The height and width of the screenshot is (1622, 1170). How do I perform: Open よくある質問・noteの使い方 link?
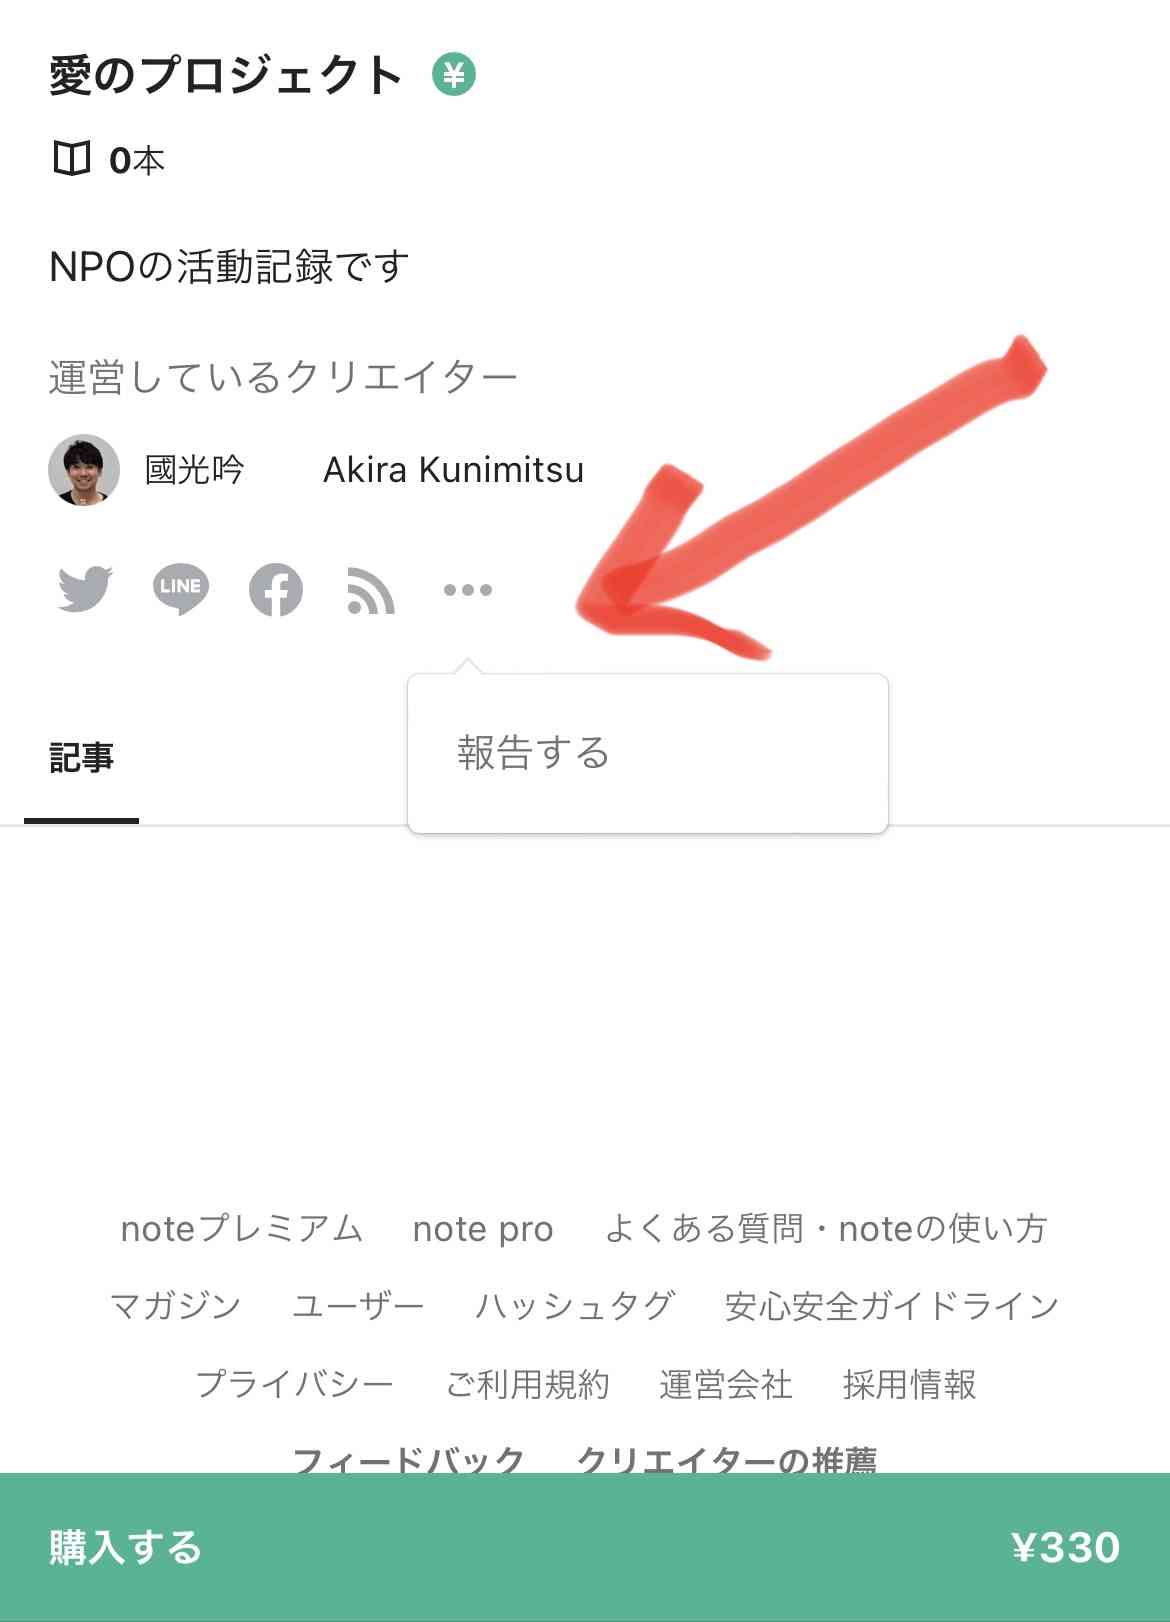(x=826, y=1228)
